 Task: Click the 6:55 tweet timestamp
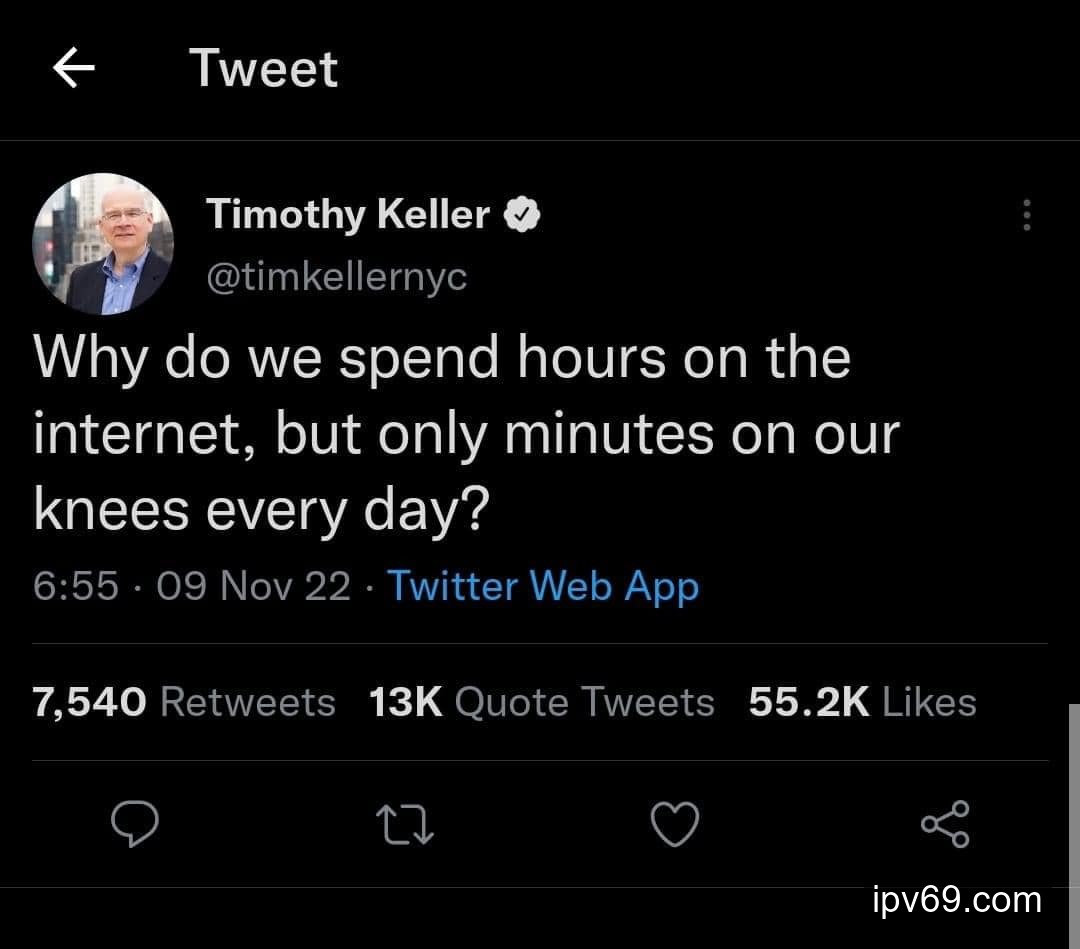[x=76, y=586]
